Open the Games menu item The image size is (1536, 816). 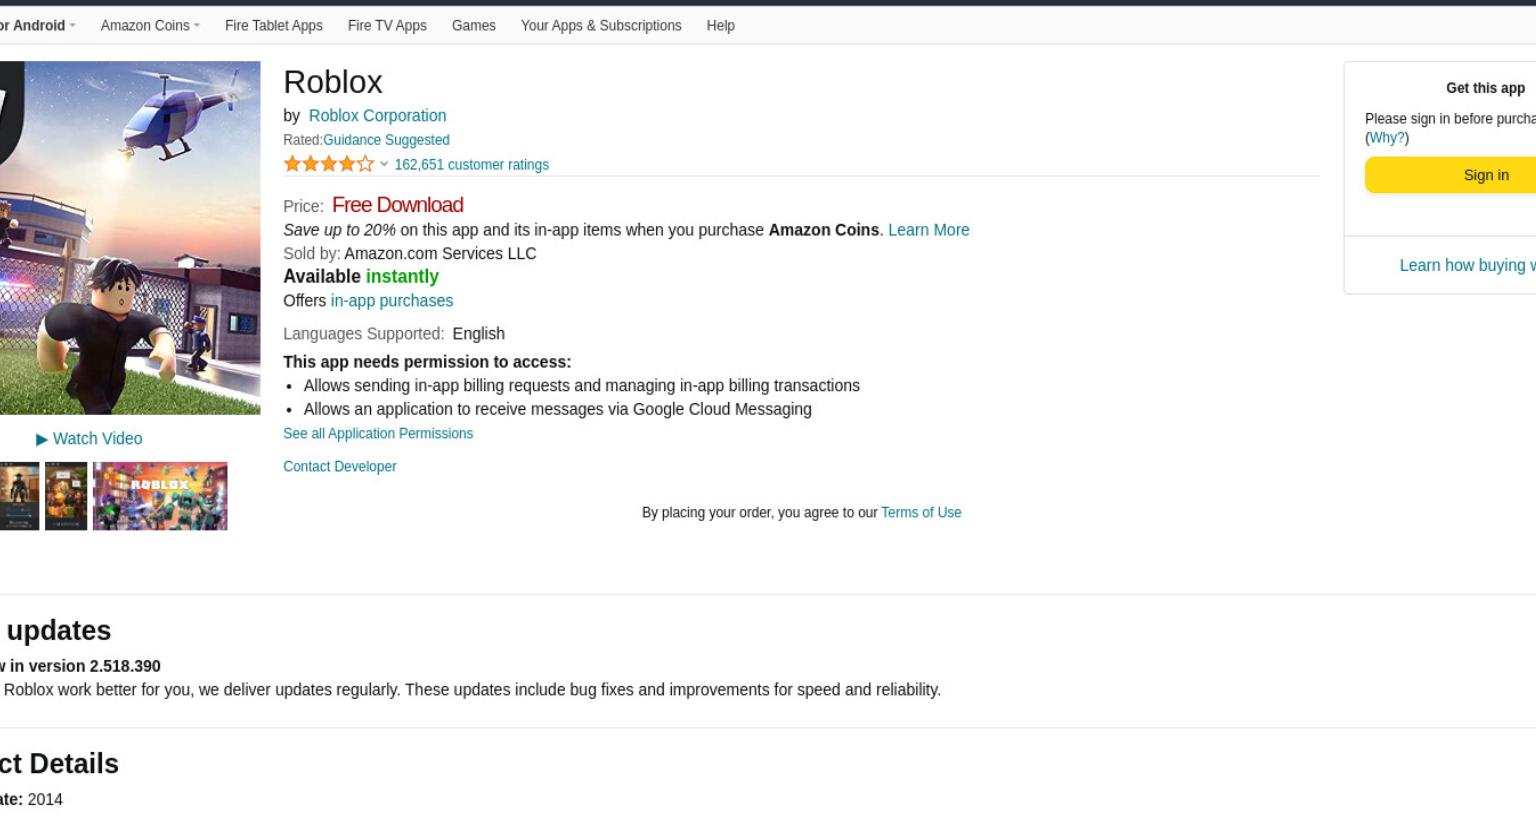474,26
